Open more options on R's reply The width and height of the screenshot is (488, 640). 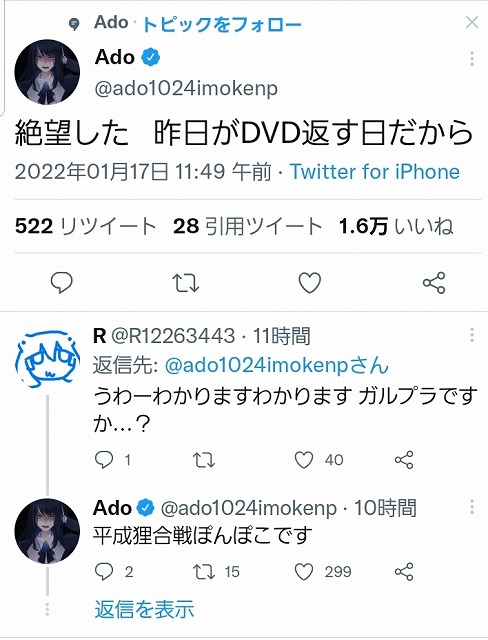(472, 335)
